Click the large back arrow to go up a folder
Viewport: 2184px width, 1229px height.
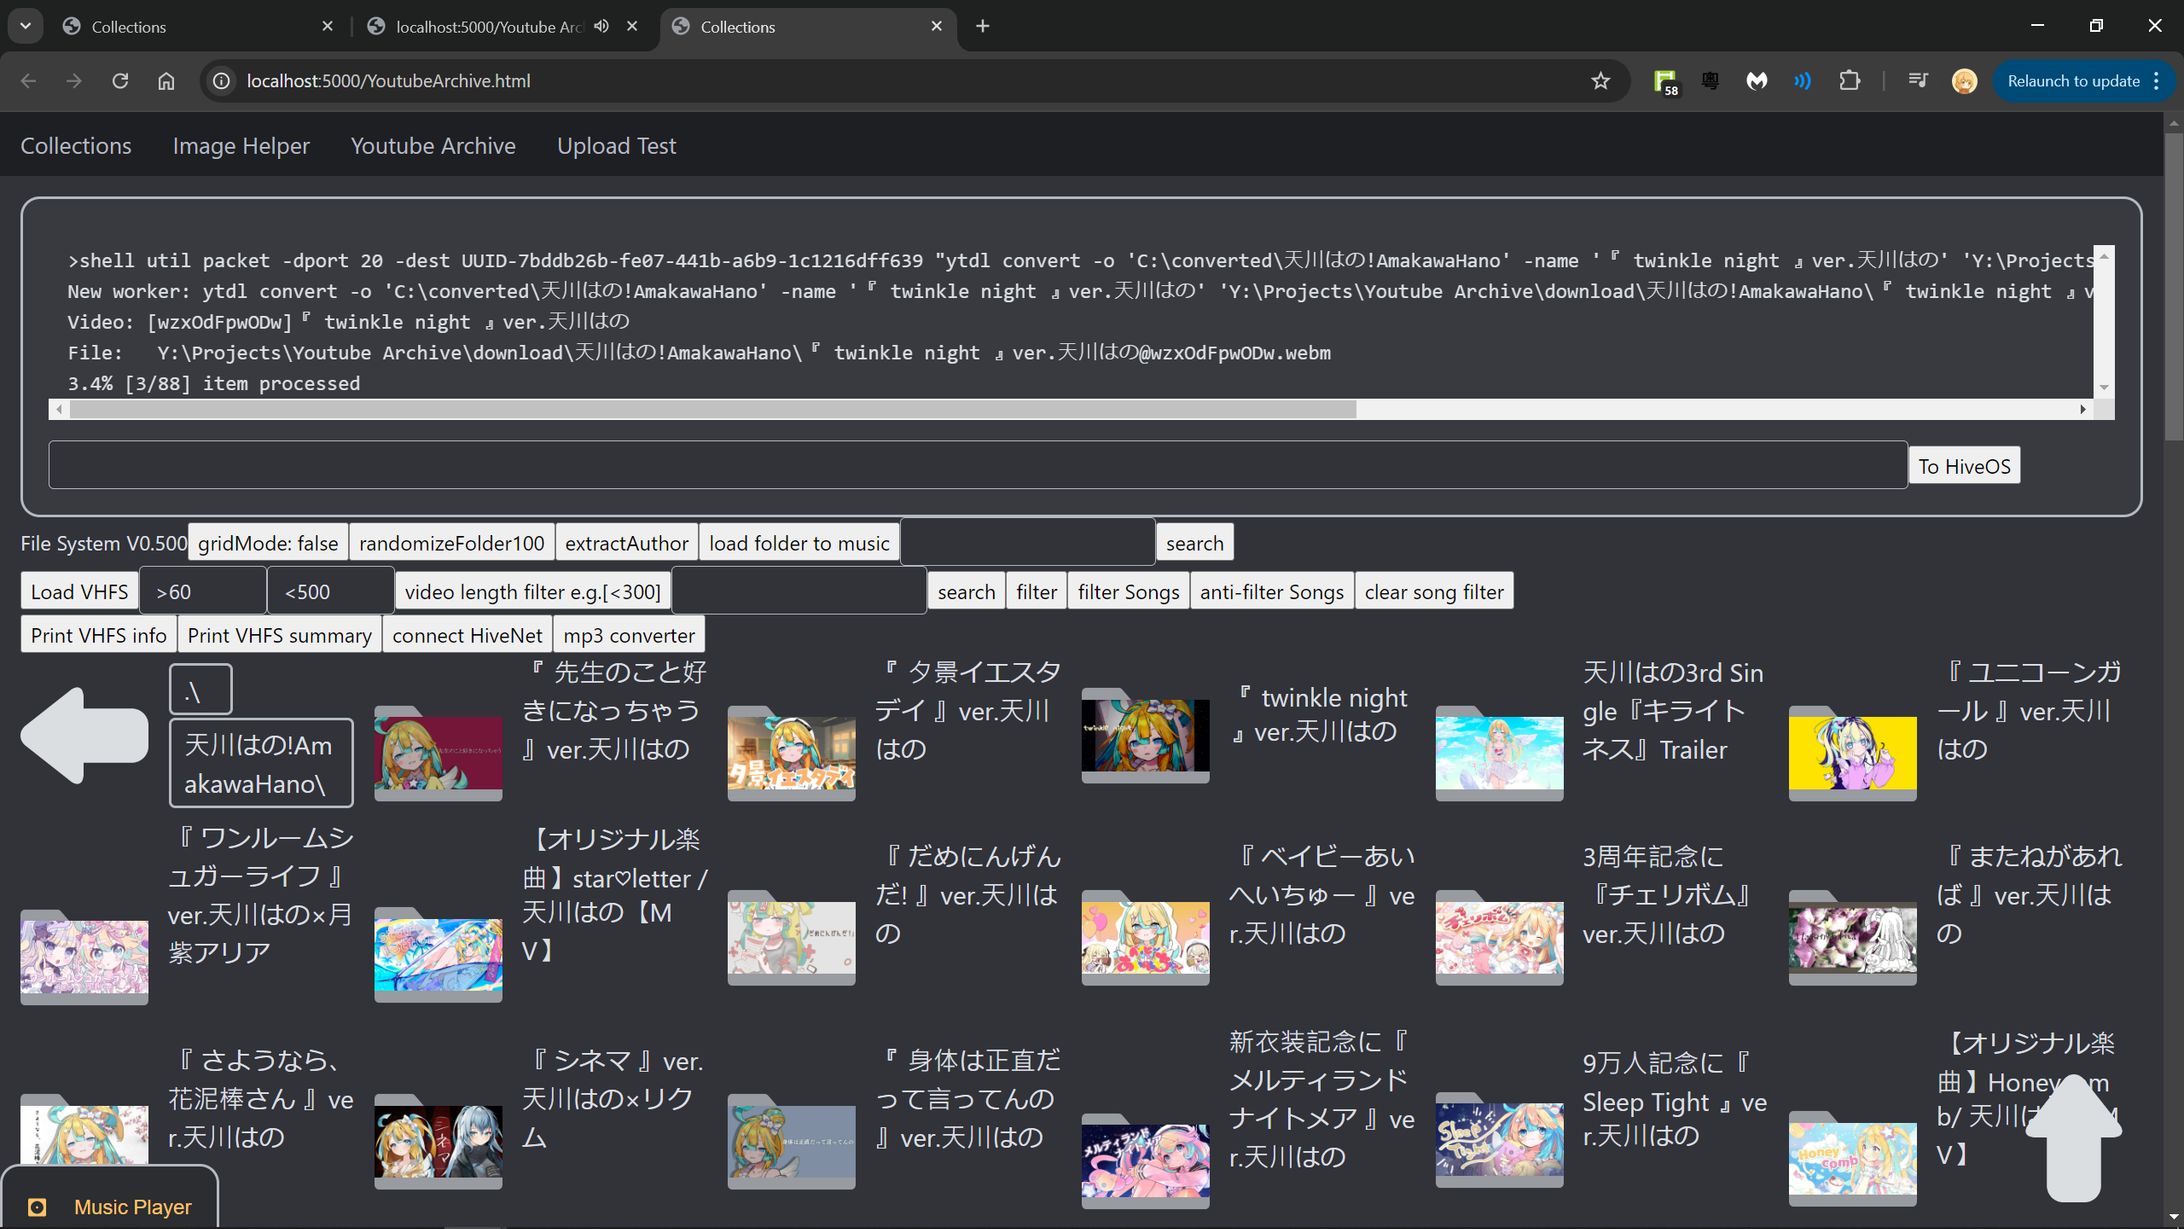coord(84,735)
